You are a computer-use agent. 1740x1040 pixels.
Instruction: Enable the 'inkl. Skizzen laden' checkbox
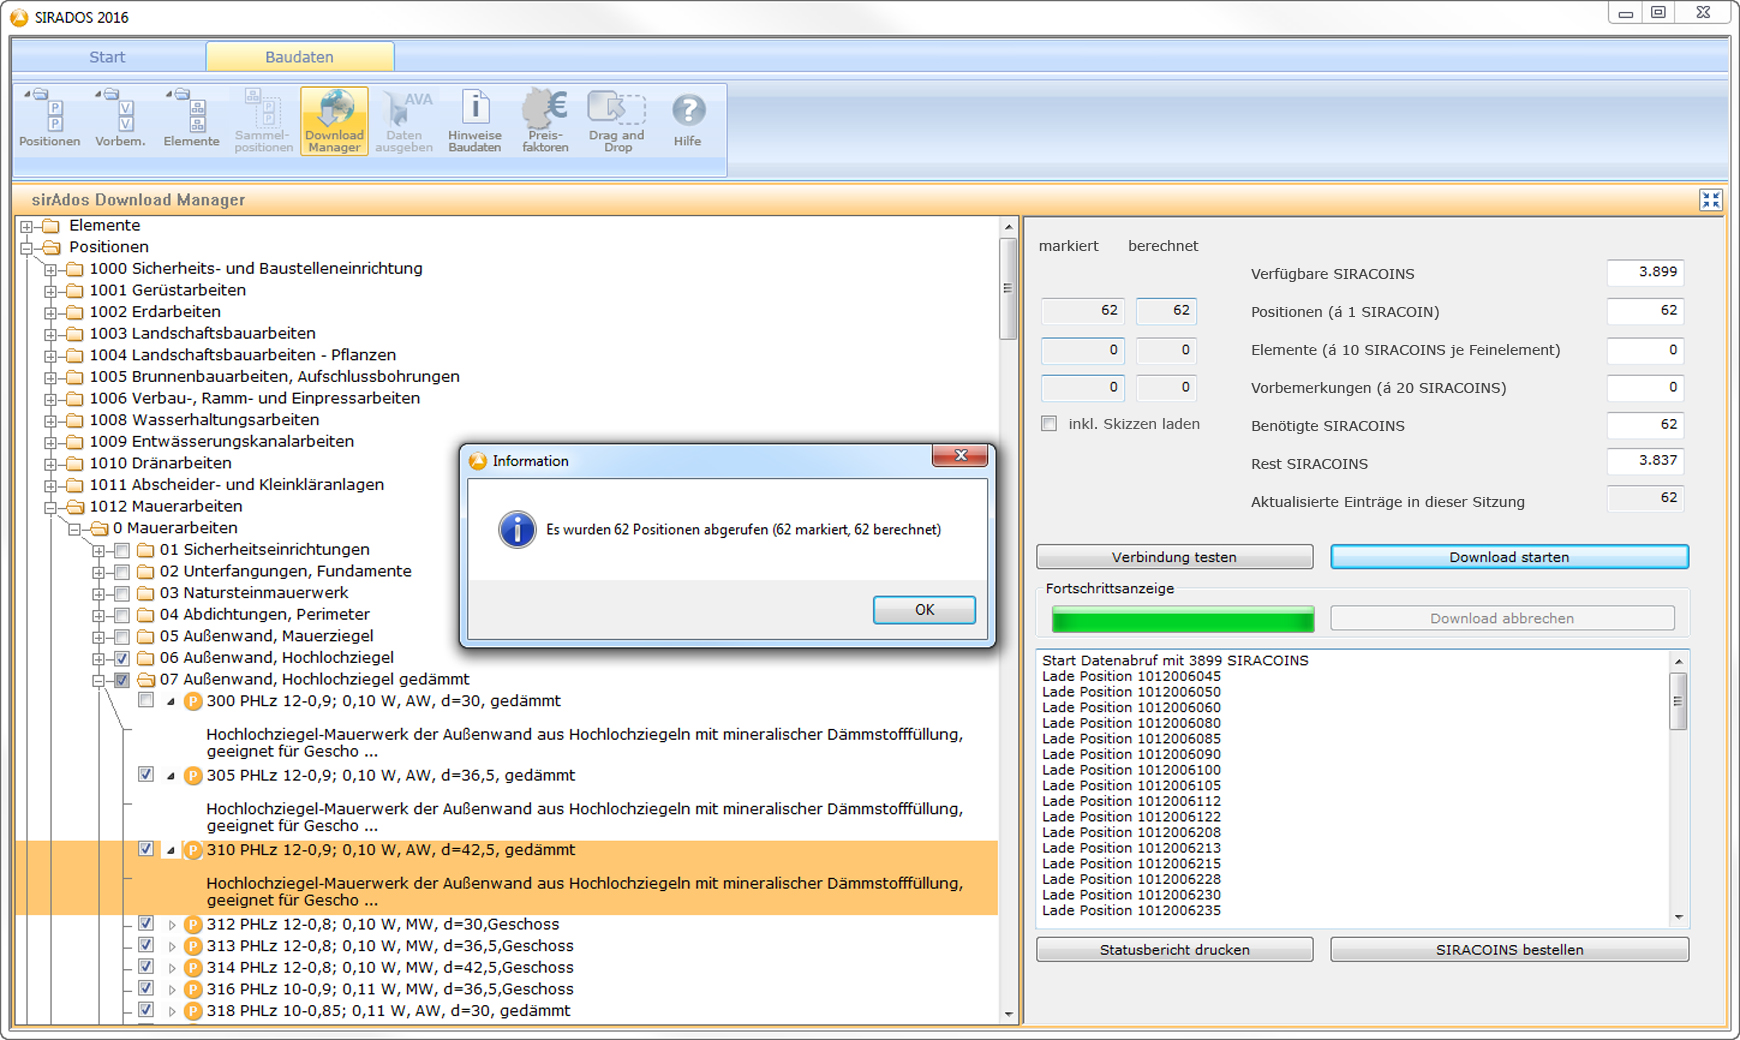(x=1049, y=424)
